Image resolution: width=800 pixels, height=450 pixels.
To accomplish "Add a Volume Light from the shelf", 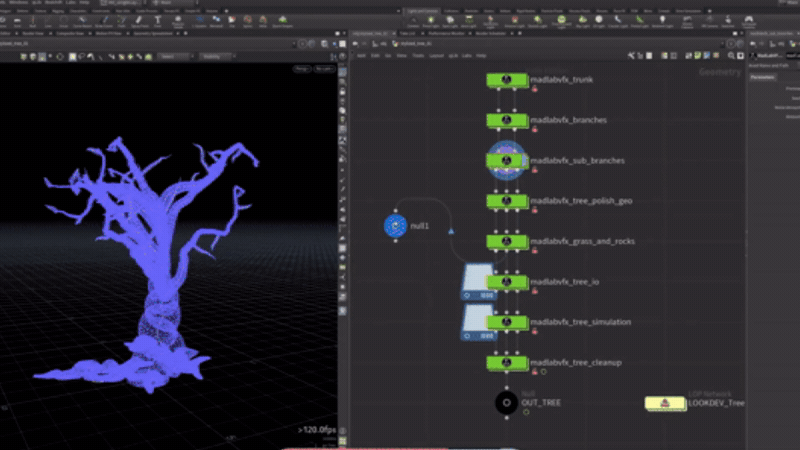I will (514, 22).
